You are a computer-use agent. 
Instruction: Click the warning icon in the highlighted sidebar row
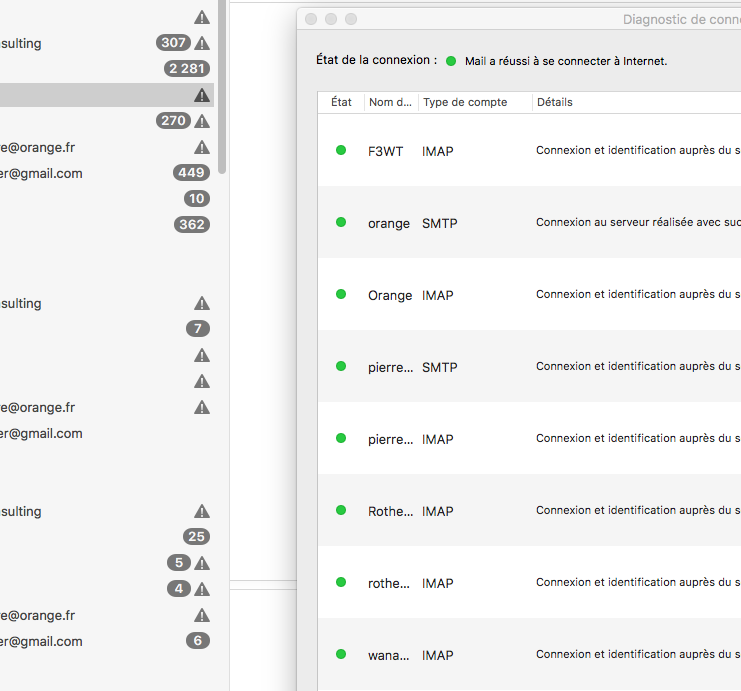click(x=202, y=95)
